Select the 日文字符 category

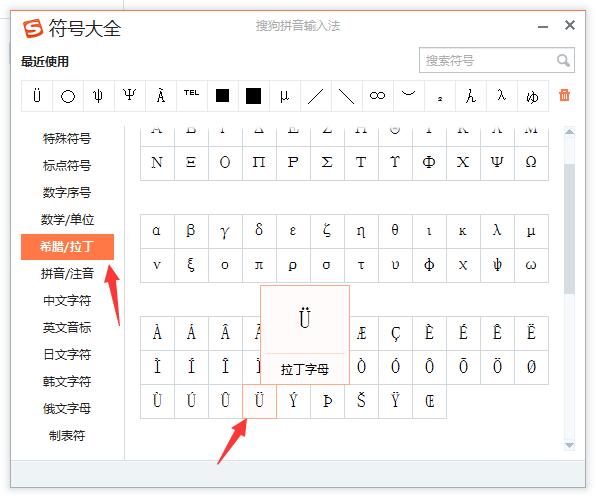(x=67, y=355)
